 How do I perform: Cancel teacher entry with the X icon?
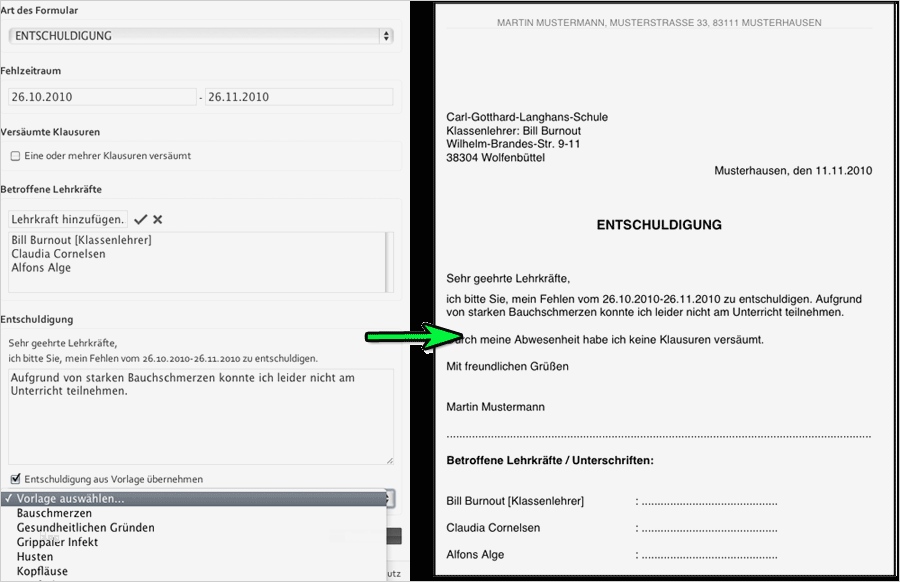click(156, 219)
